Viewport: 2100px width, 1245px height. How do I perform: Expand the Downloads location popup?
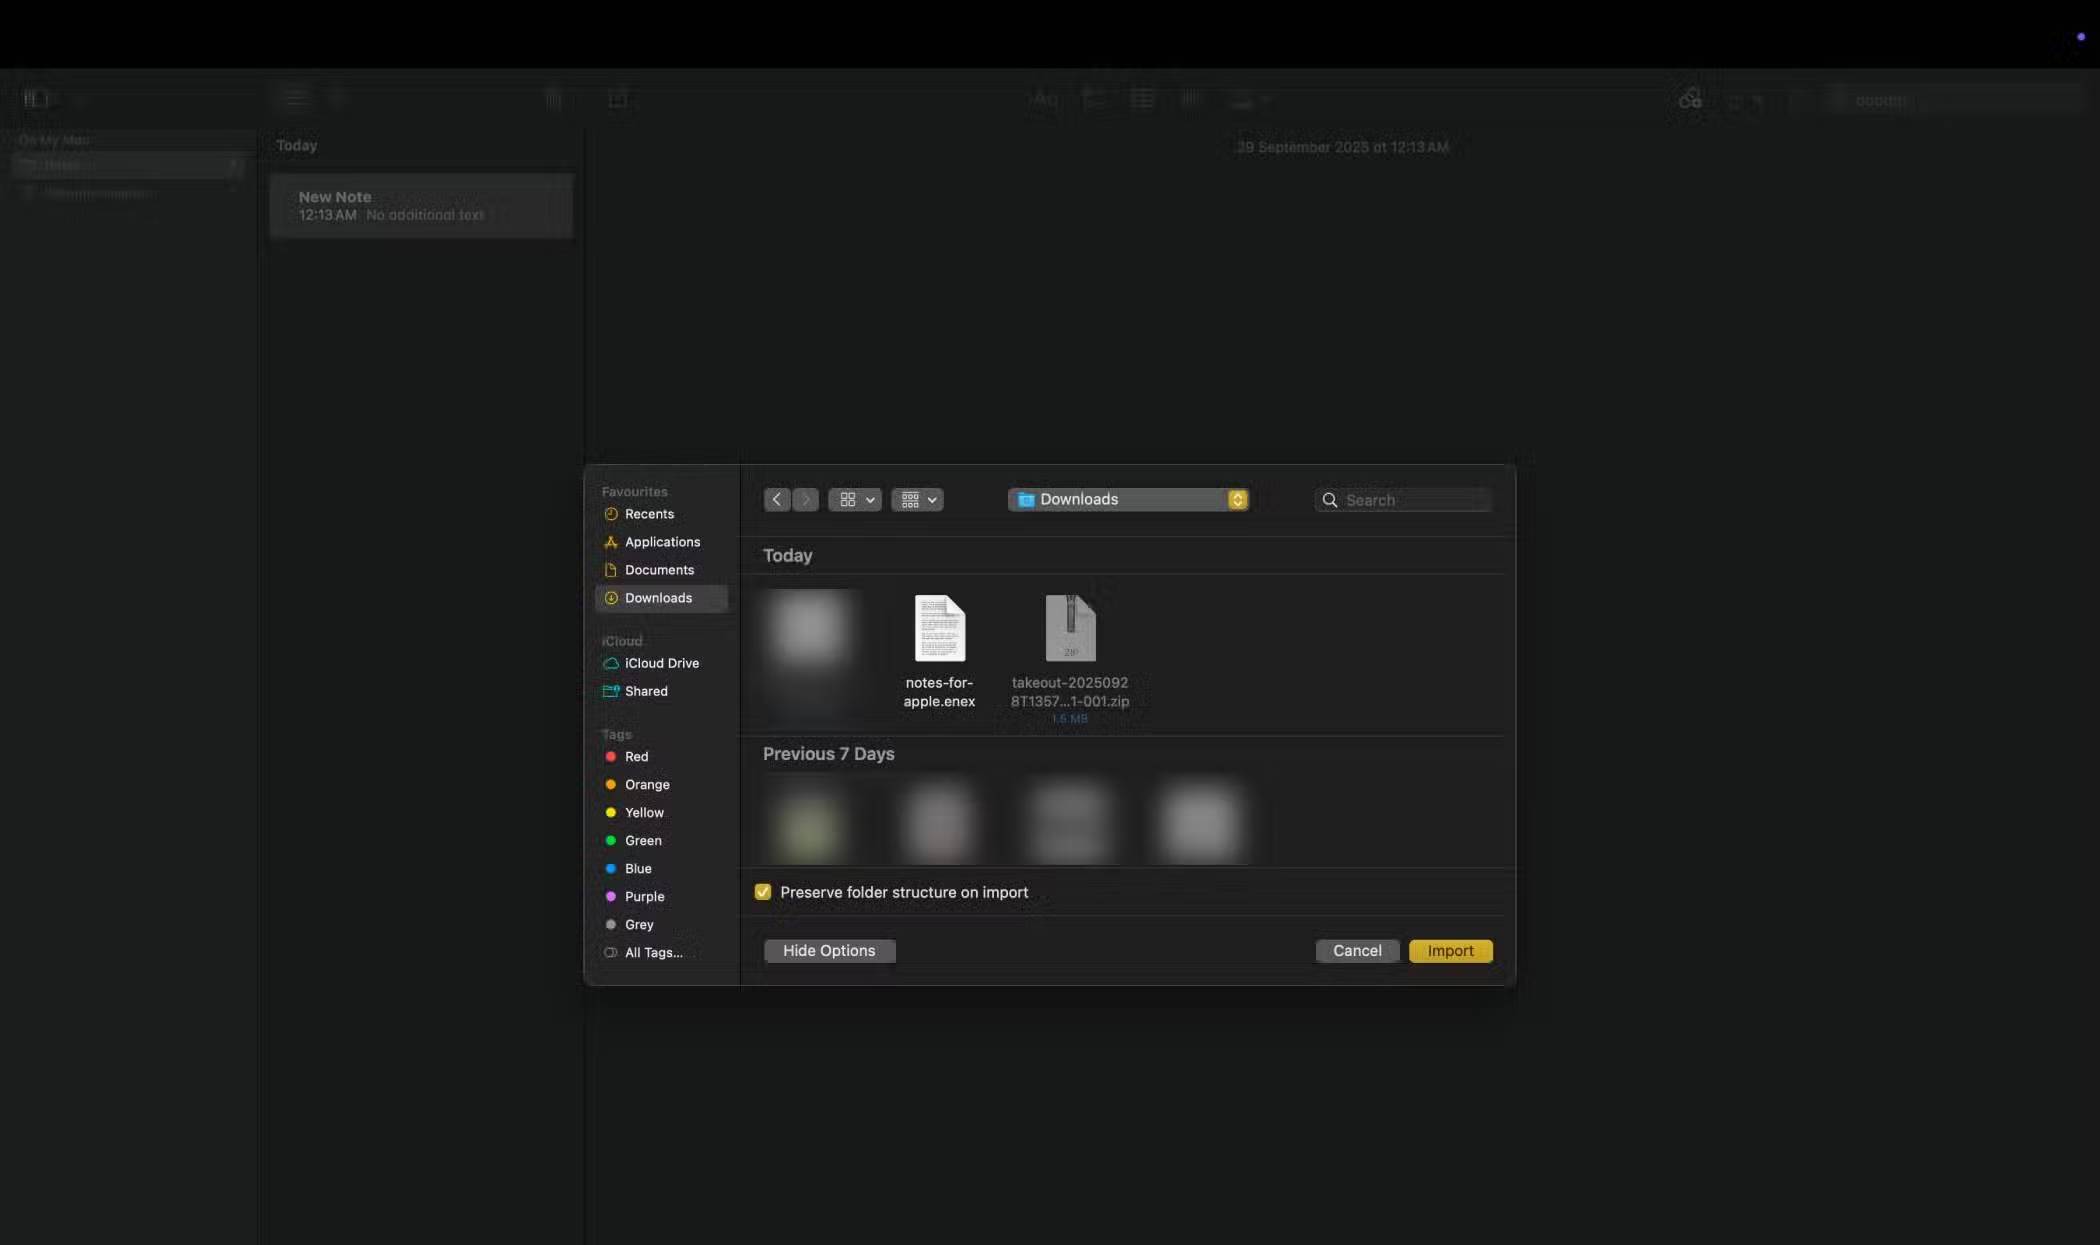pos(1128,499)
